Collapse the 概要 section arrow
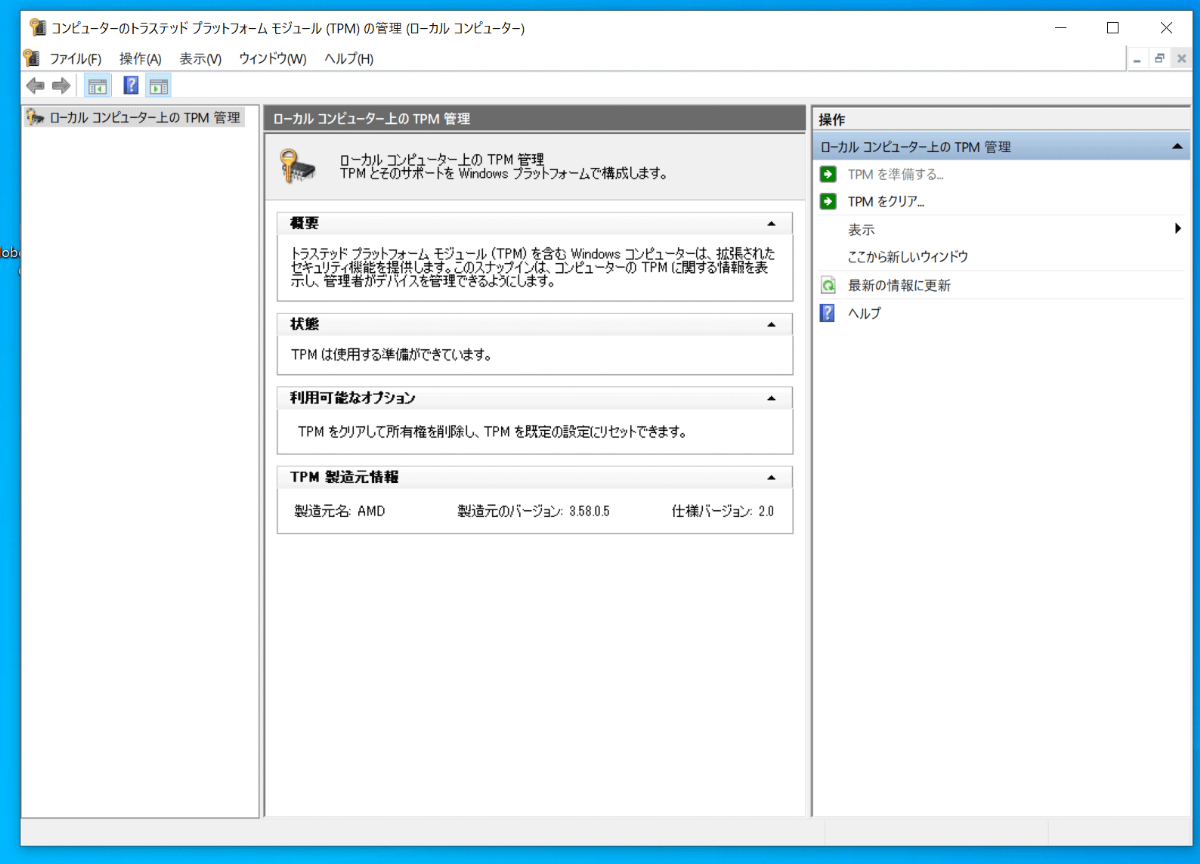Screen dimensions: 1200x864 [770, 223]
